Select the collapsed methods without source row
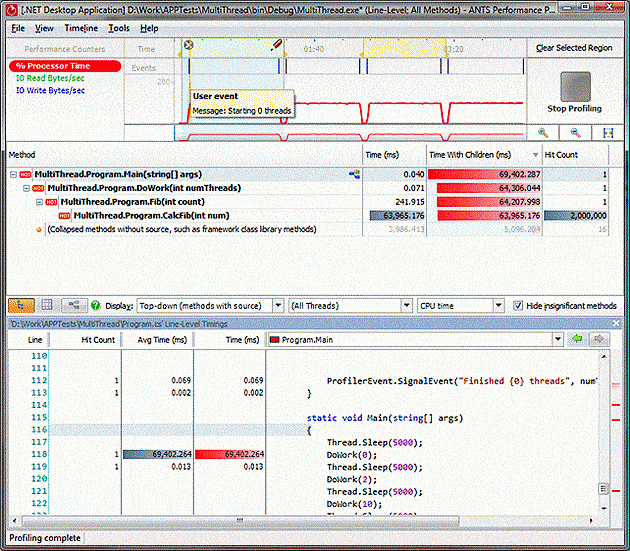 307,229
